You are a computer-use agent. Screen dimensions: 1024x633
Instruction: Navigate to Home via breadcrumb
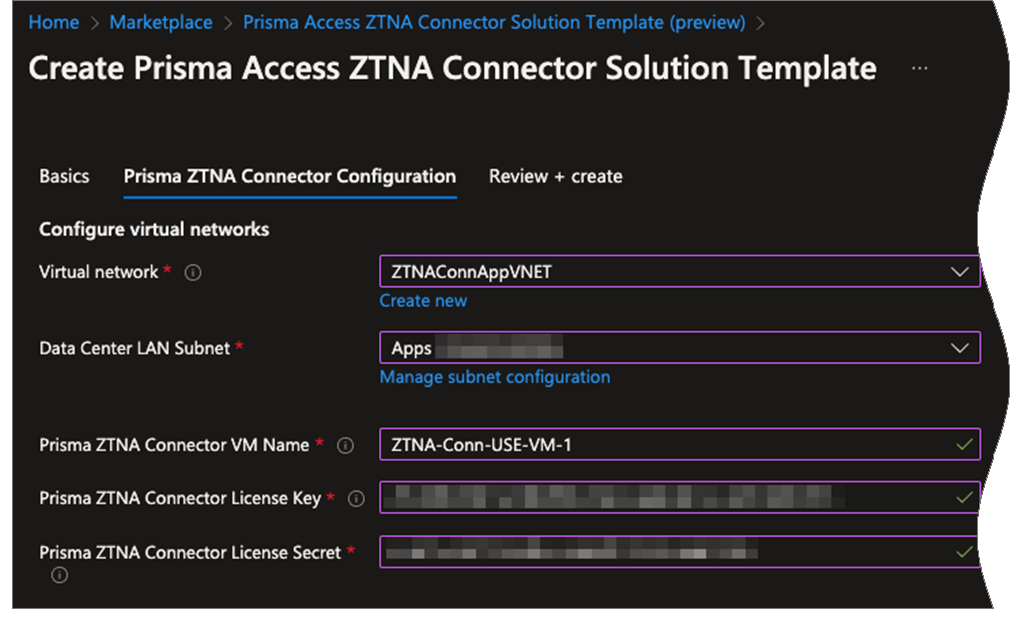tap(53, 22)
